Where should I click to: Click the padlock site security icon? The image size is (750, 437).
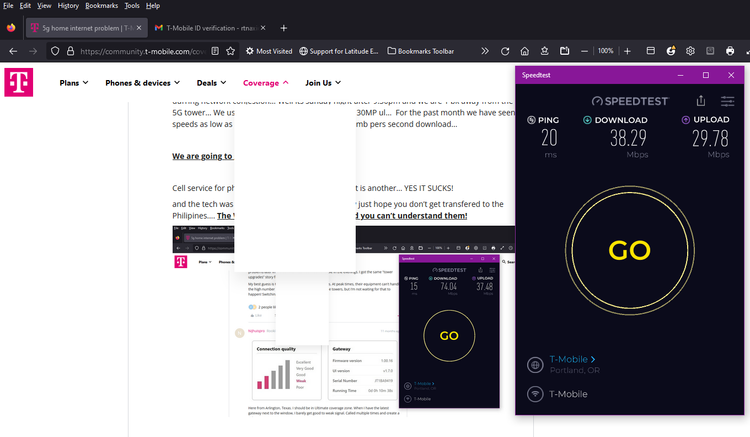coord(70,51)
